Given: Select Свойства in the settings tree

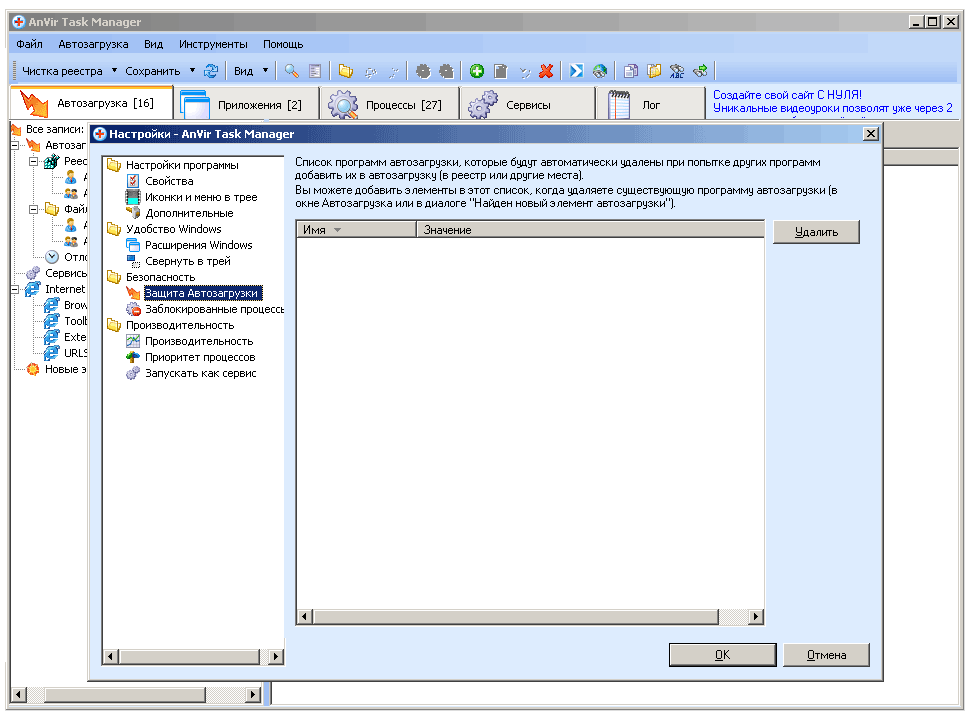Looking at the screenshot, I should pyautogui.click(x=169, y=181).
